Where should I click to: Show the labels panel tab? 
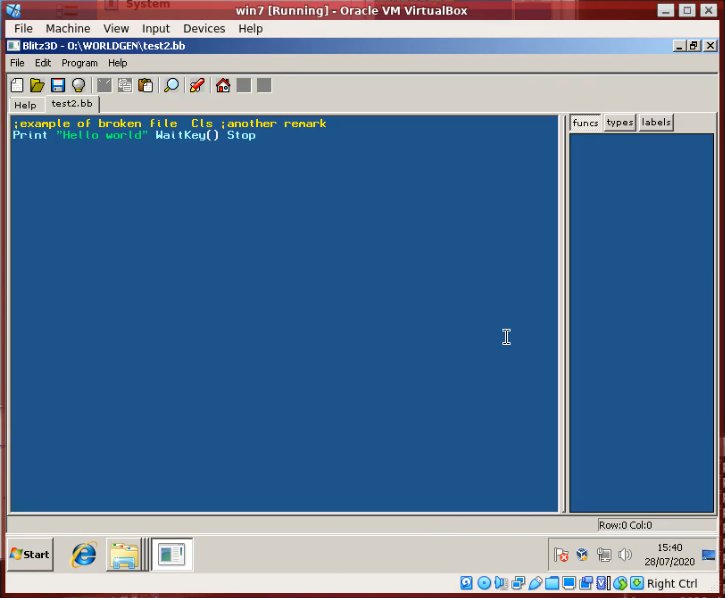click(656, 123)
